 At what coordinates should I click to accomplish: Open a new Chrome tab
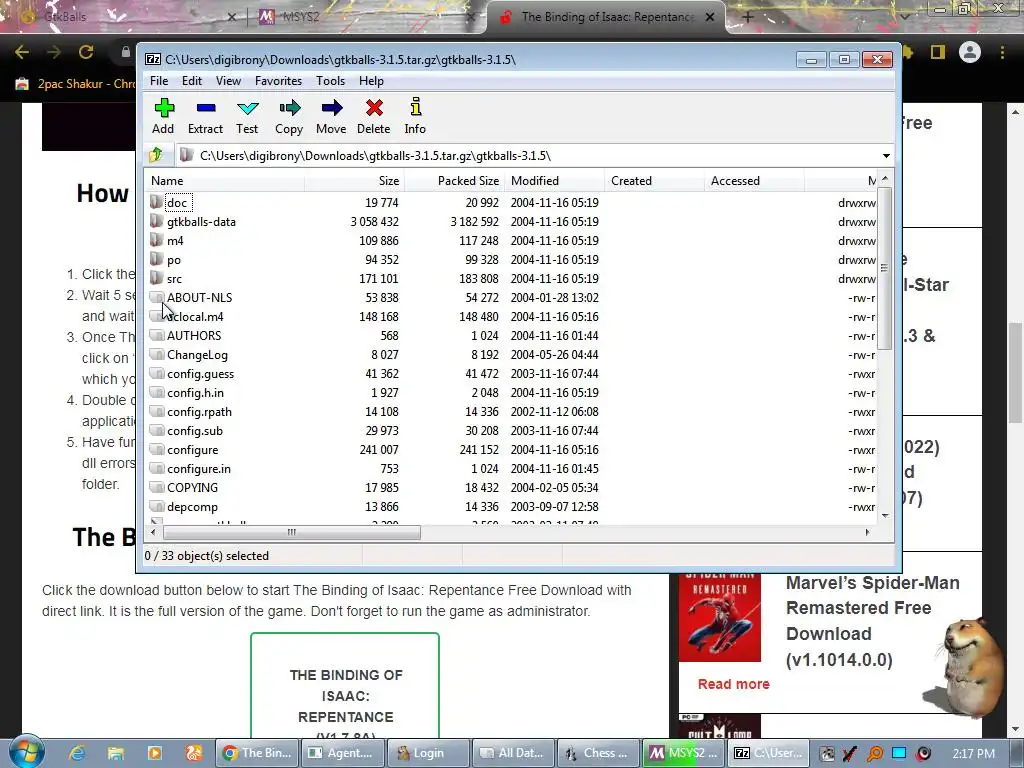pyautogui.click(x=748, y=17)
